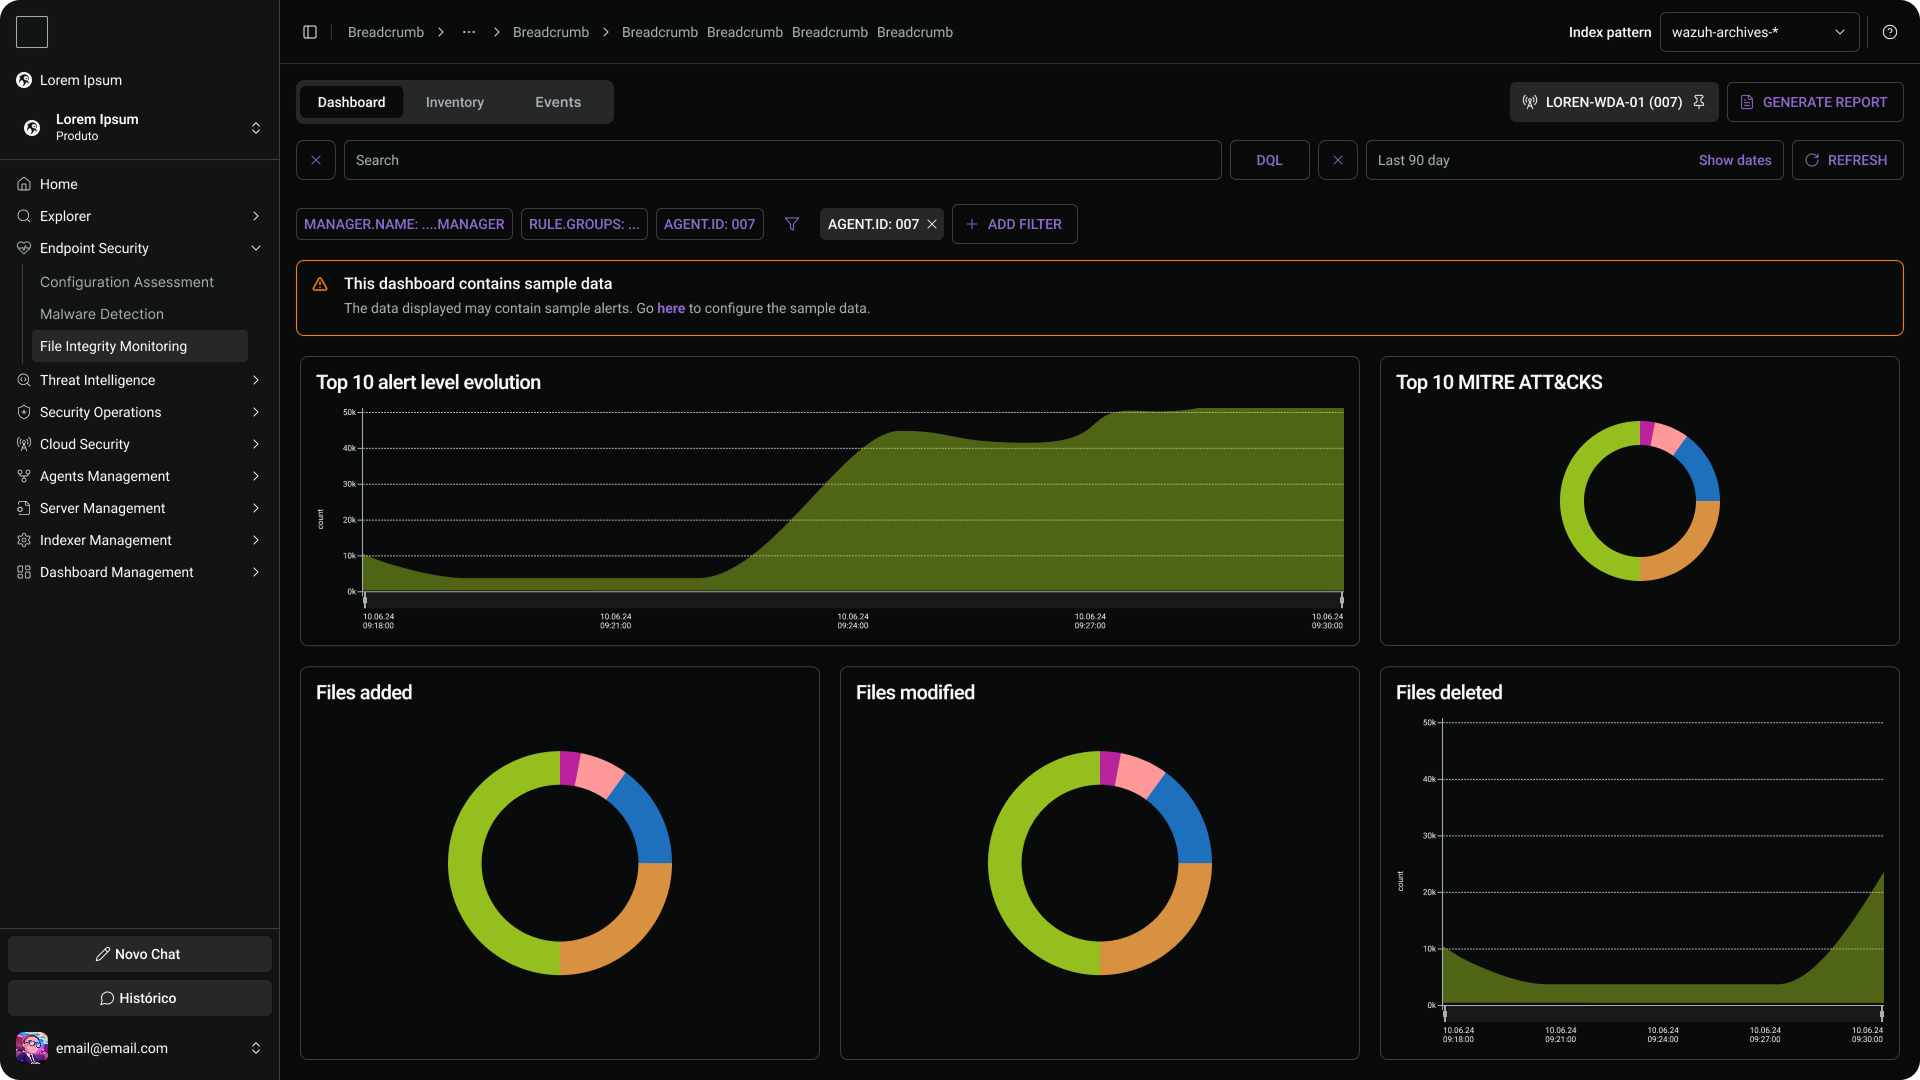Click the user avatar image

tap(32, 1048)
